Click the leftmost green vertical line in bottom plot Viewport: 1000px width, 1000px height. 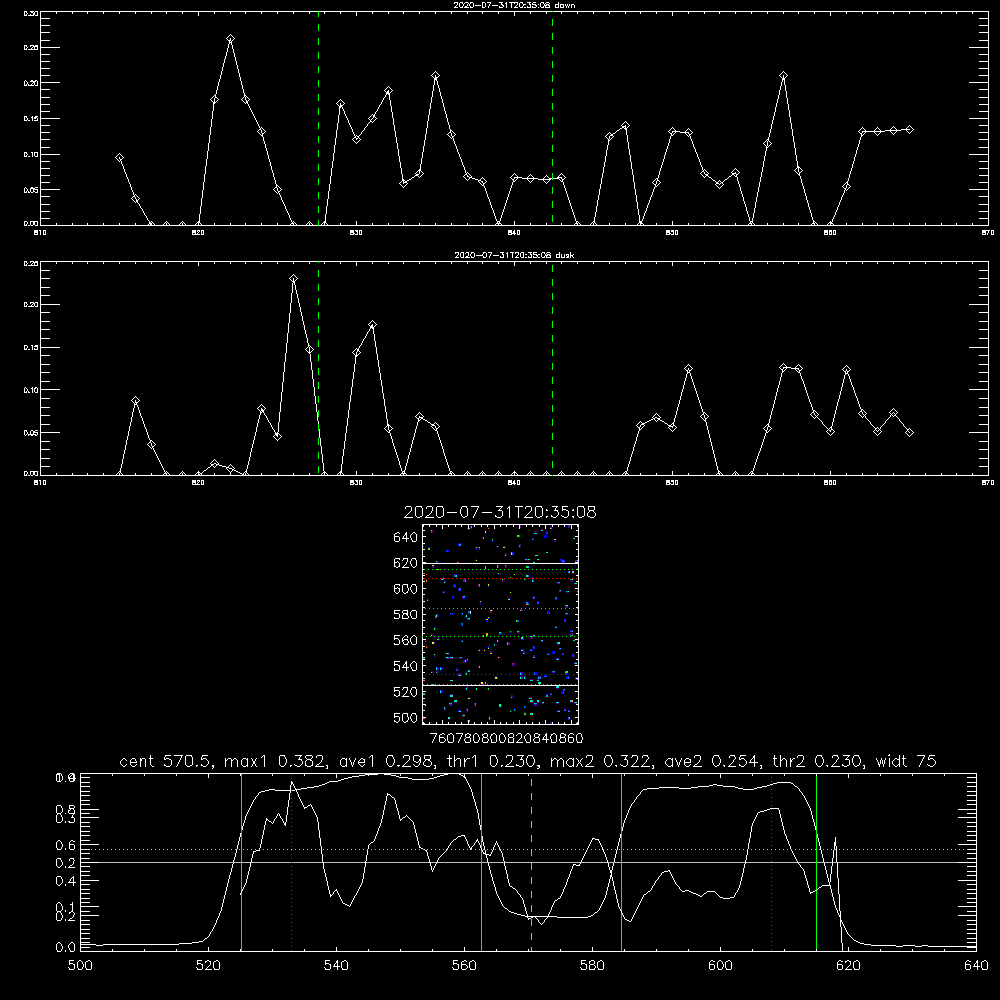tap(241, 862)
